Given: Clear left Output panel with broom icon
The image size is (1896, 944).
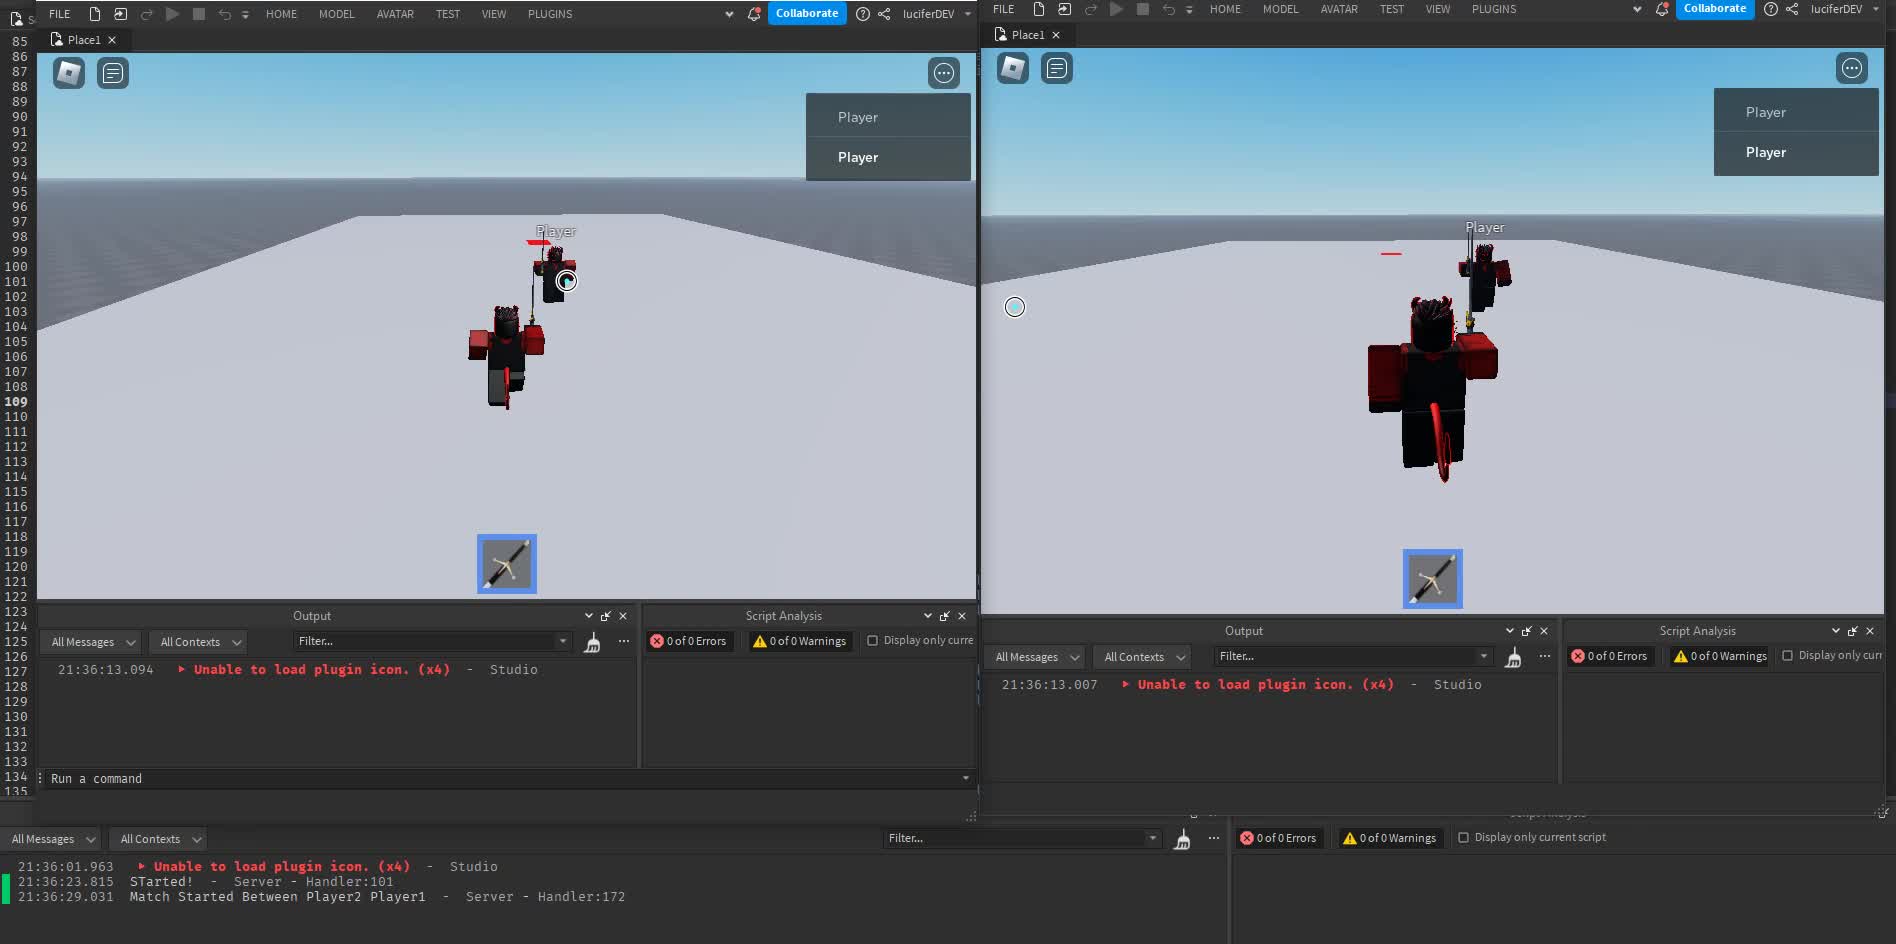Looking at the screenshot, I should [592, 642].
